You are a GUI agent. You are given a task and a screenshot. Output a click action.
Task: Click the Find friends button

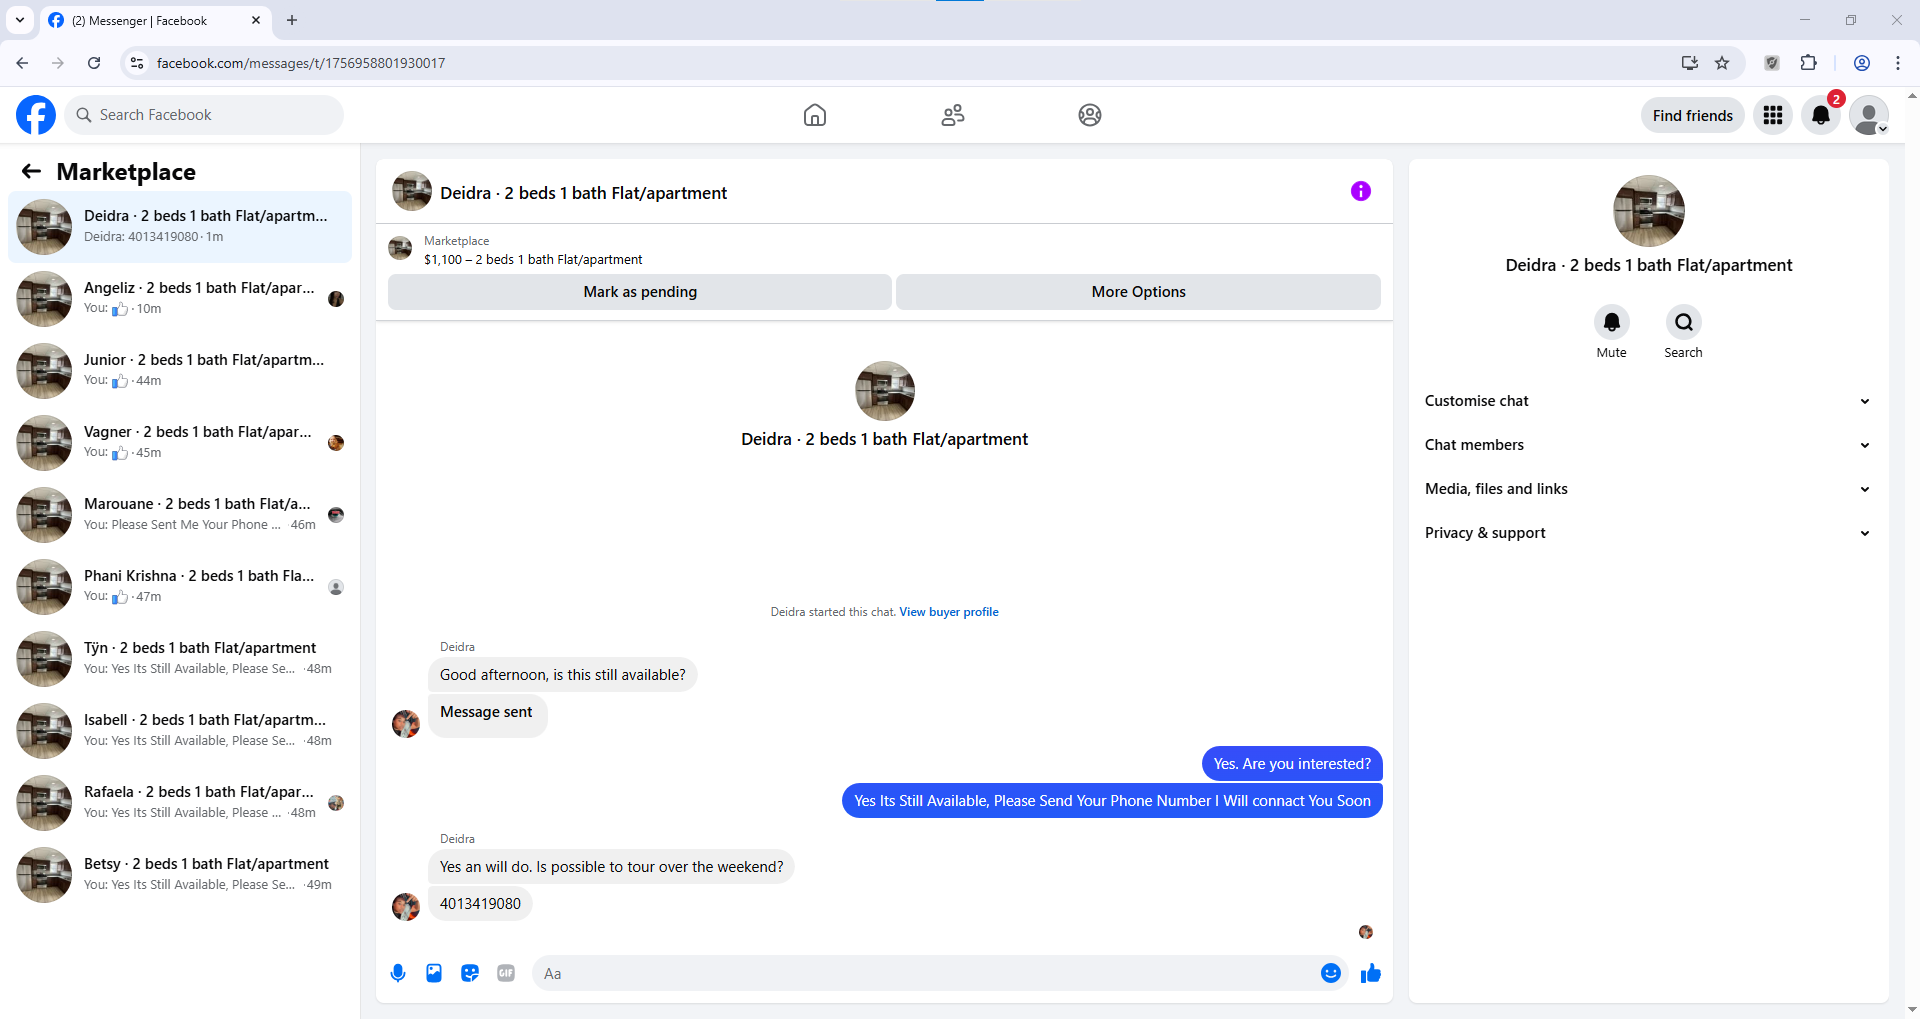(1693, 115)
